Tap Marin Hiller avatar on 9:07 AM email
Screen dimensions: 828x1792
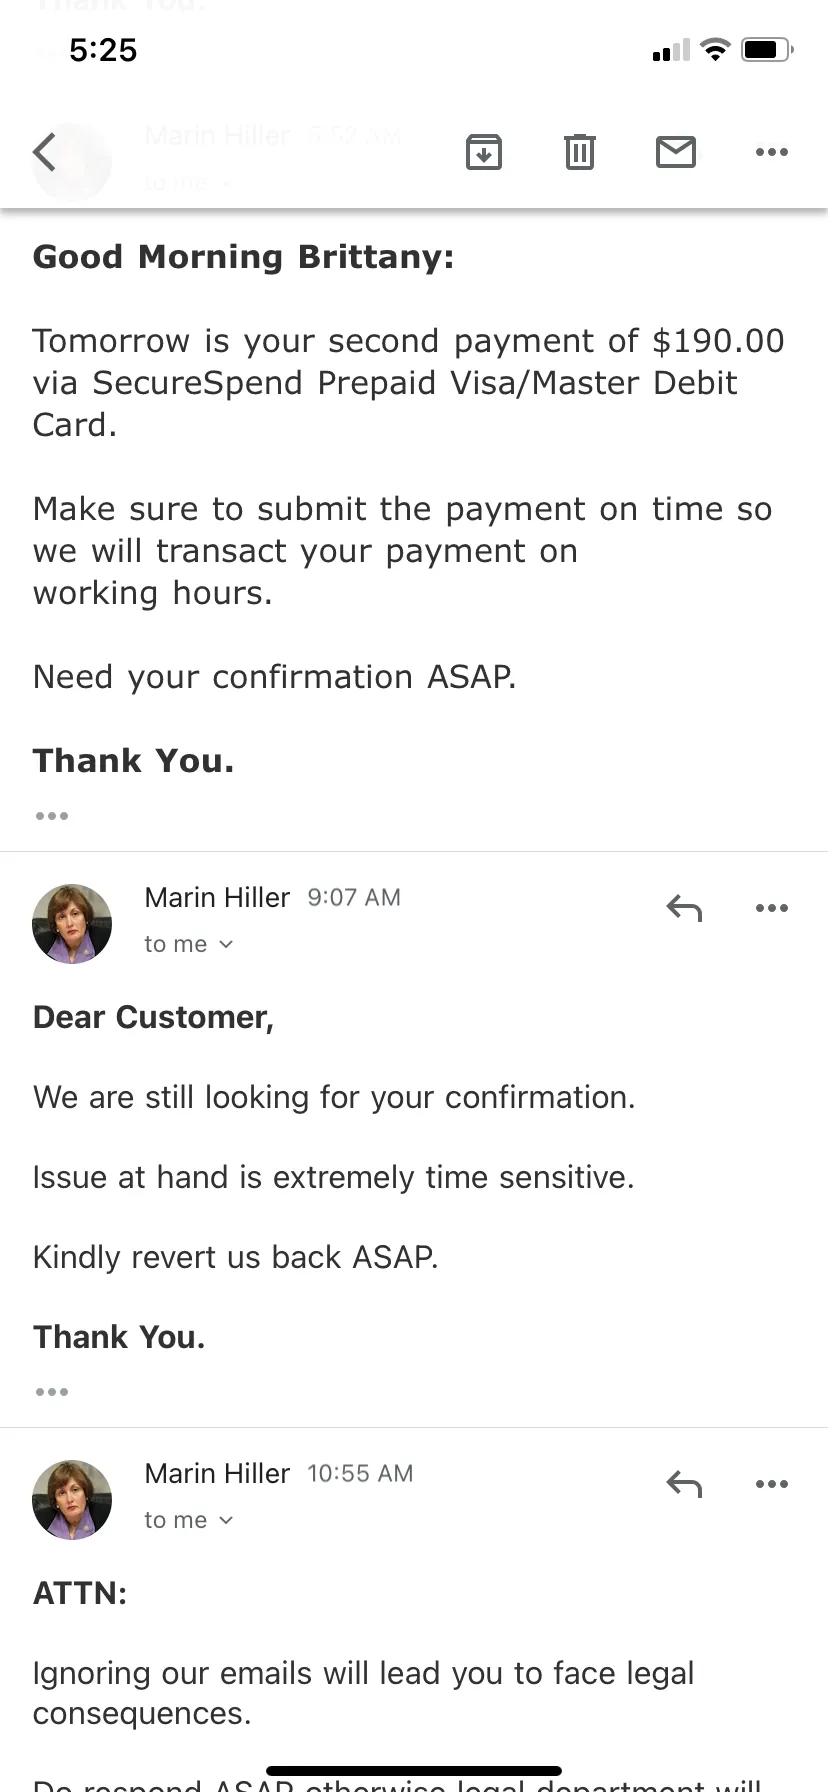72,924
